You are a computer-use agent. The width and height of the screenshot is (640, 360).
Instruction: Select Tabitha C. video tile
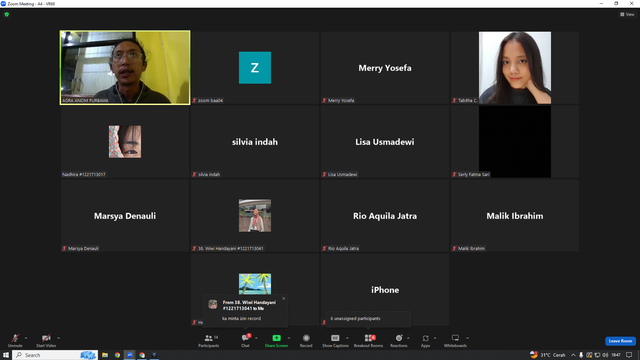click(515, 68)
